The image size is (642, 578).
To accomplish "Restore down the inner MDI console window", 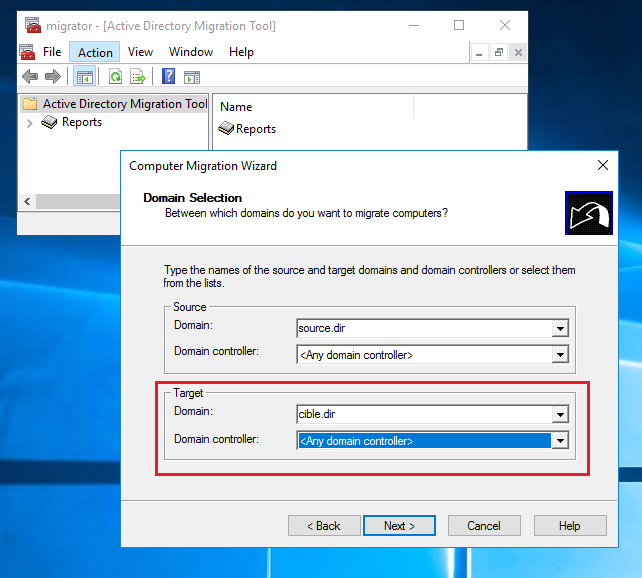I will tap(498, 52).
